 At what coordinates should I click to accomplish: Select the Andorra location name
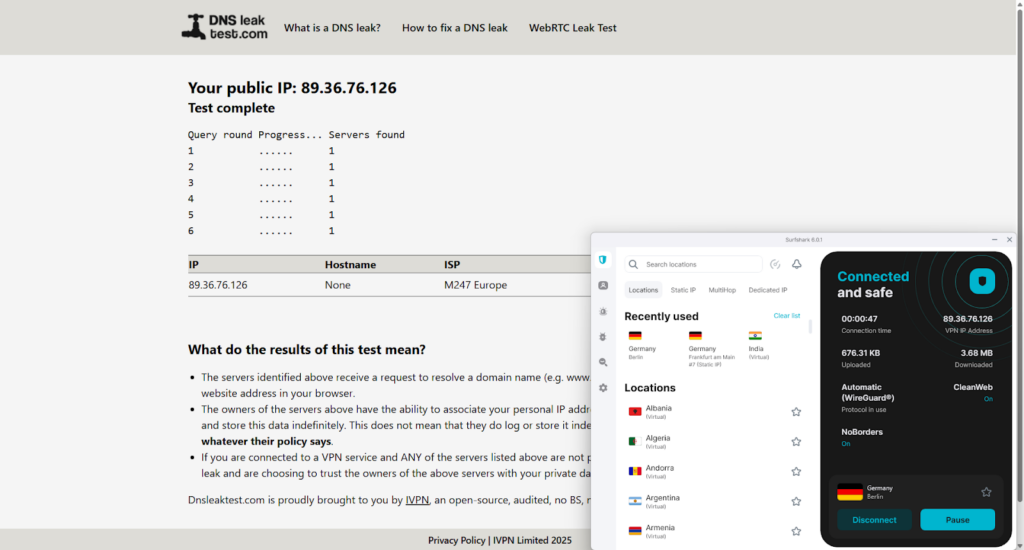[x=660, y=468]
